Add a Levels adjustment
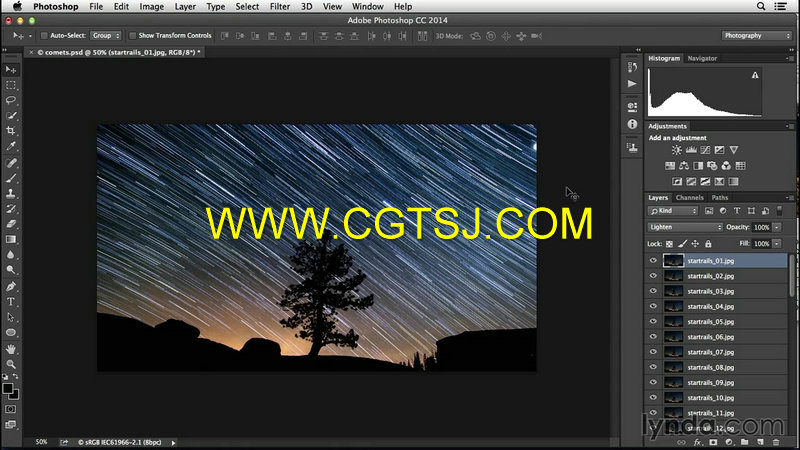 coord(691,150)
